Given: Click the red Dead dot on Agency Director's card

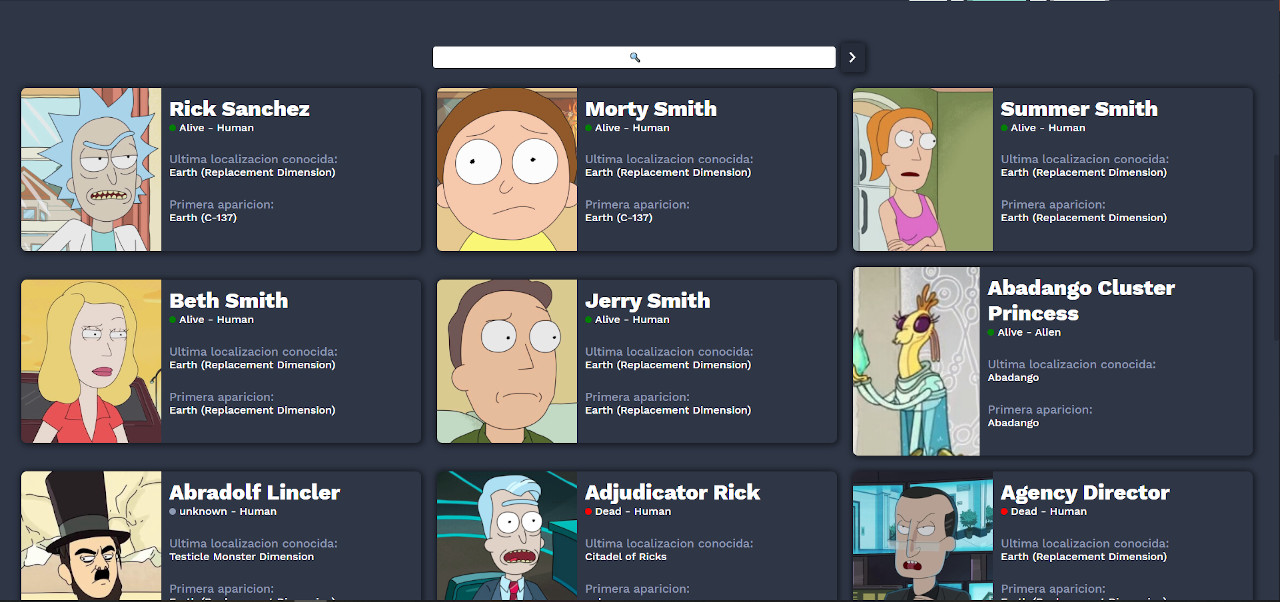Looking at the screenshot, I should click(x=1004, y=511).
